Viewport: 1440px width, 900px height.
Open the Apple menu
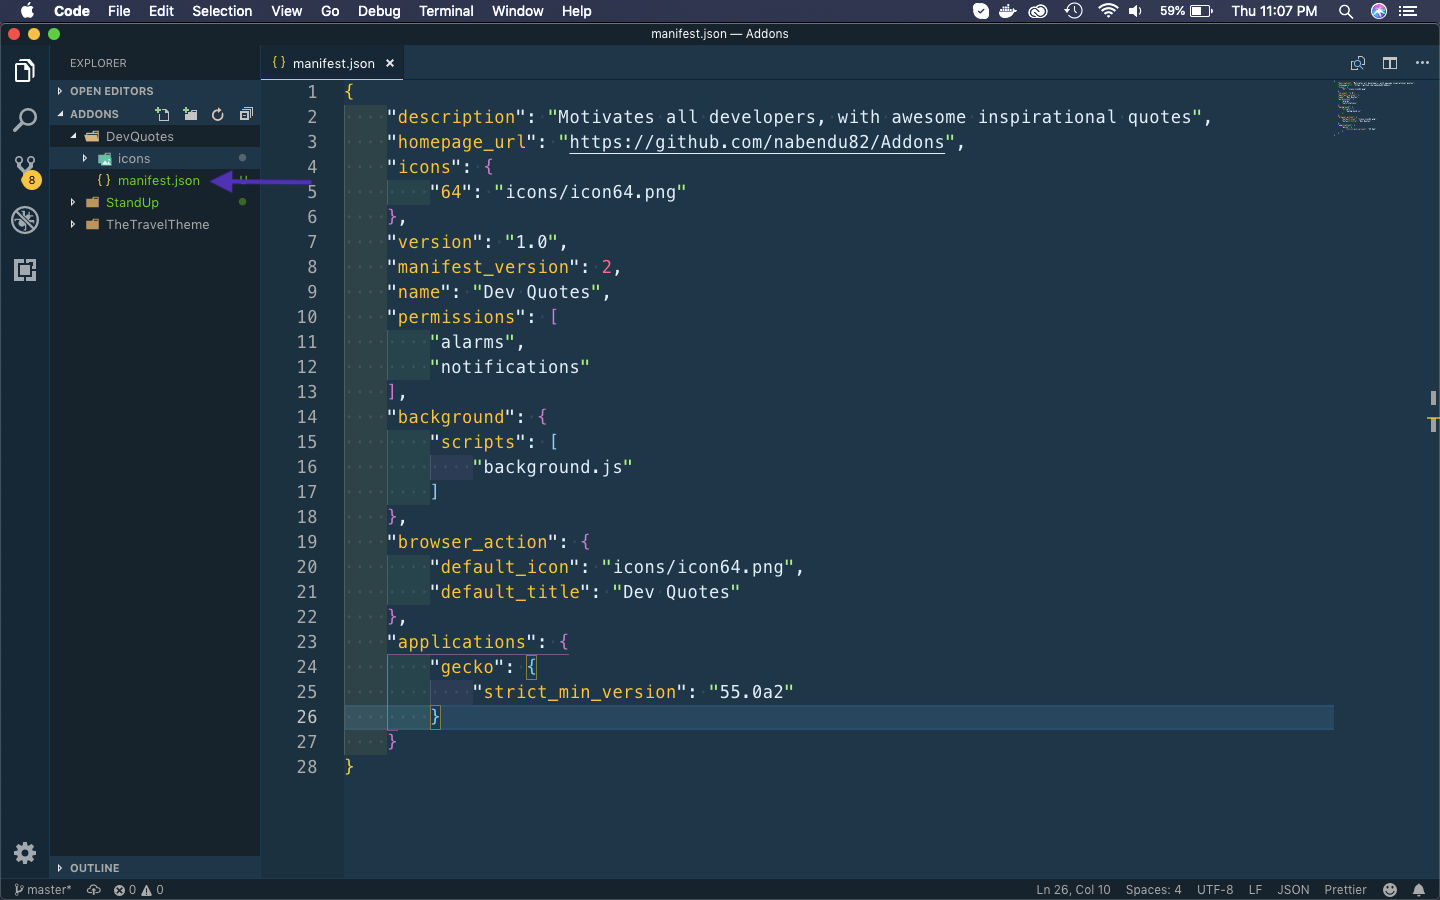coord(27,11)
